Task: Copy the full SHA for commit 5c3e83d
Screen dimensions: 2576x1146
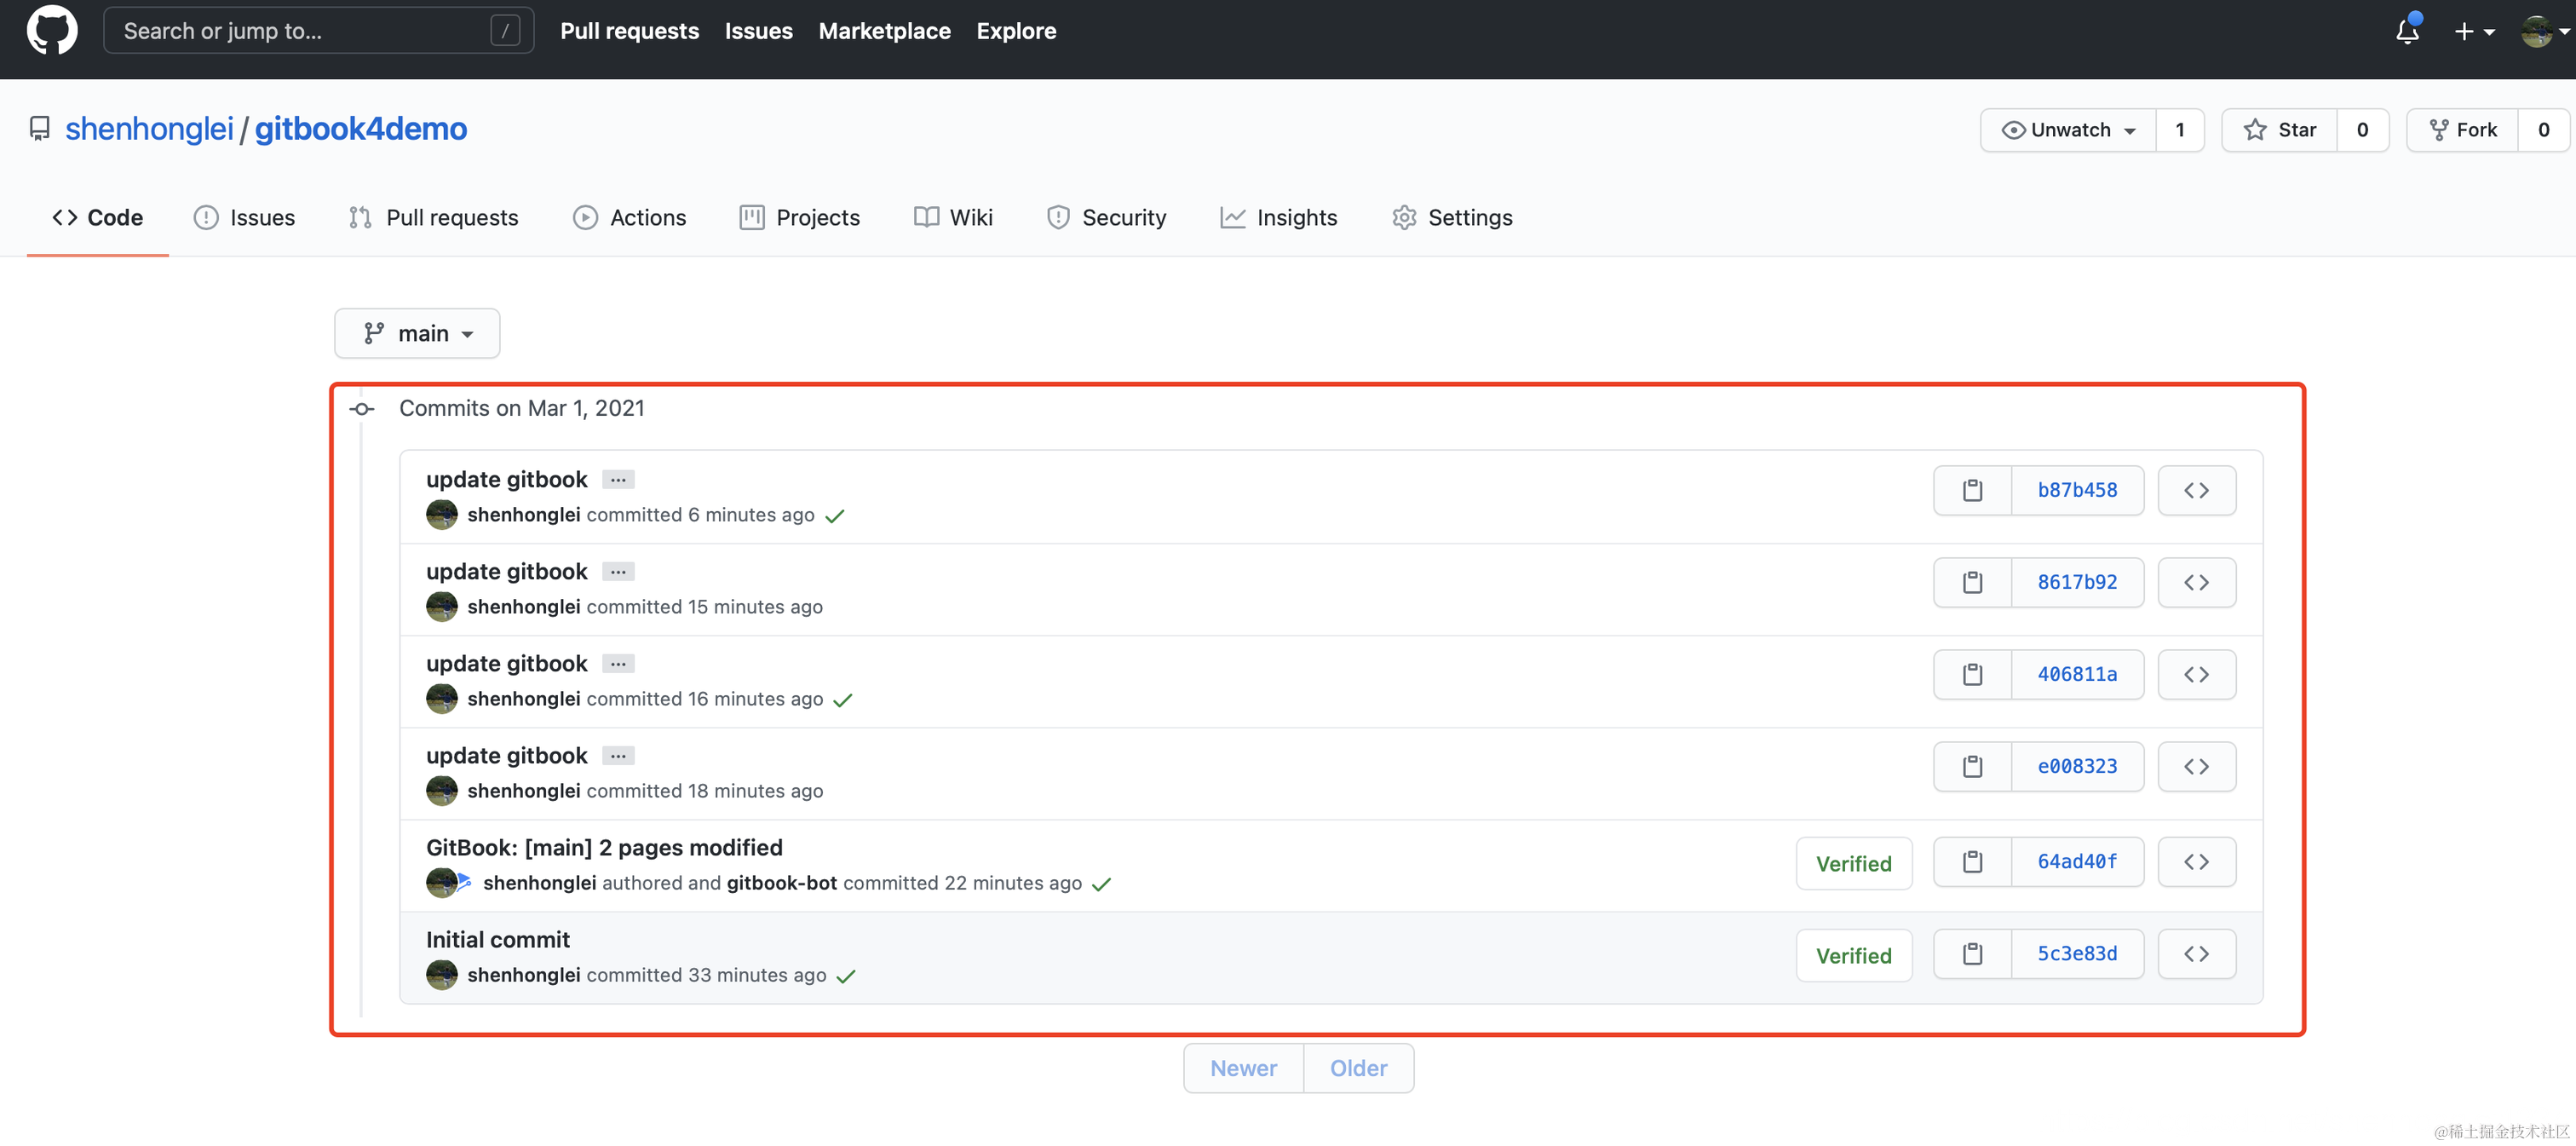Action: tap(1972, 954)
